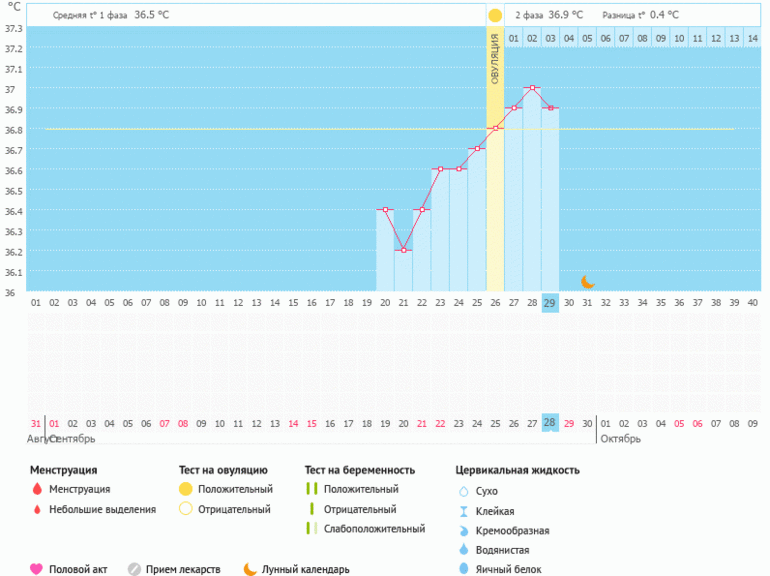Click the yellow ОВУЛЯЦИЯ column label
Image resolution: width=770 pixels, height=576 pixels.
pyautogui.click(x=495, y=62)
